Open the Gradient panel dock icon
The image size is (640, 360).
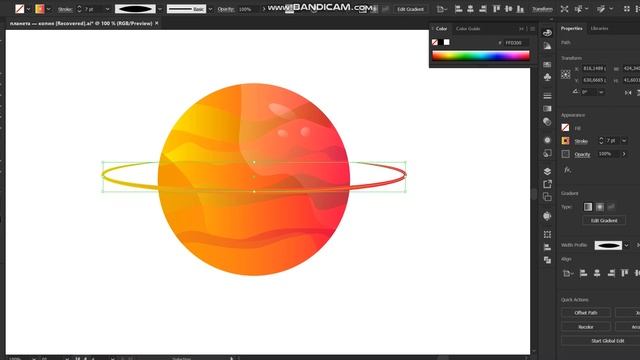coord(547,109)
